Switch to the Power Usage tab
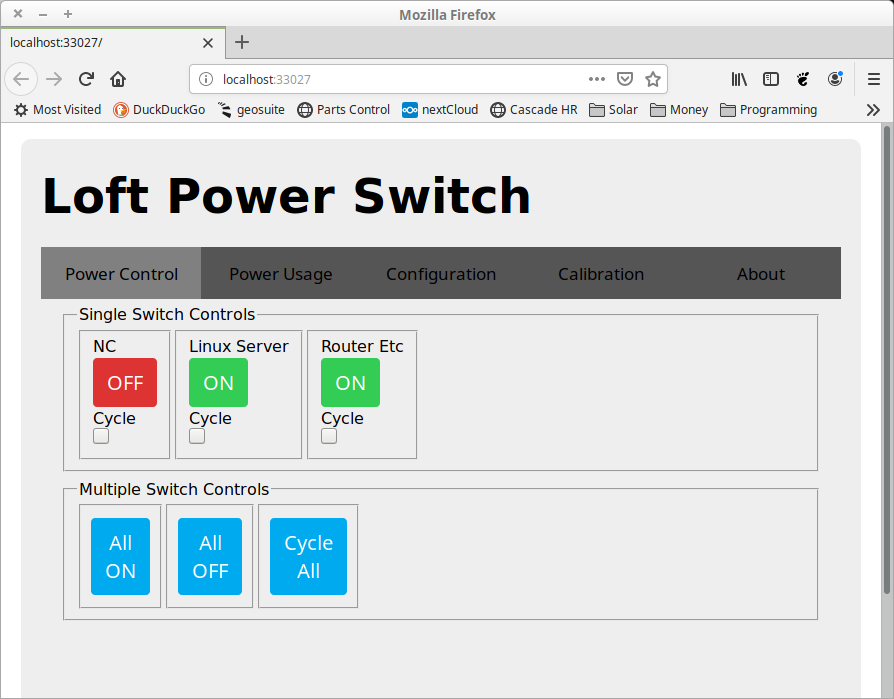The height and width of the screenshot is (699, 894). pos(280,274)
